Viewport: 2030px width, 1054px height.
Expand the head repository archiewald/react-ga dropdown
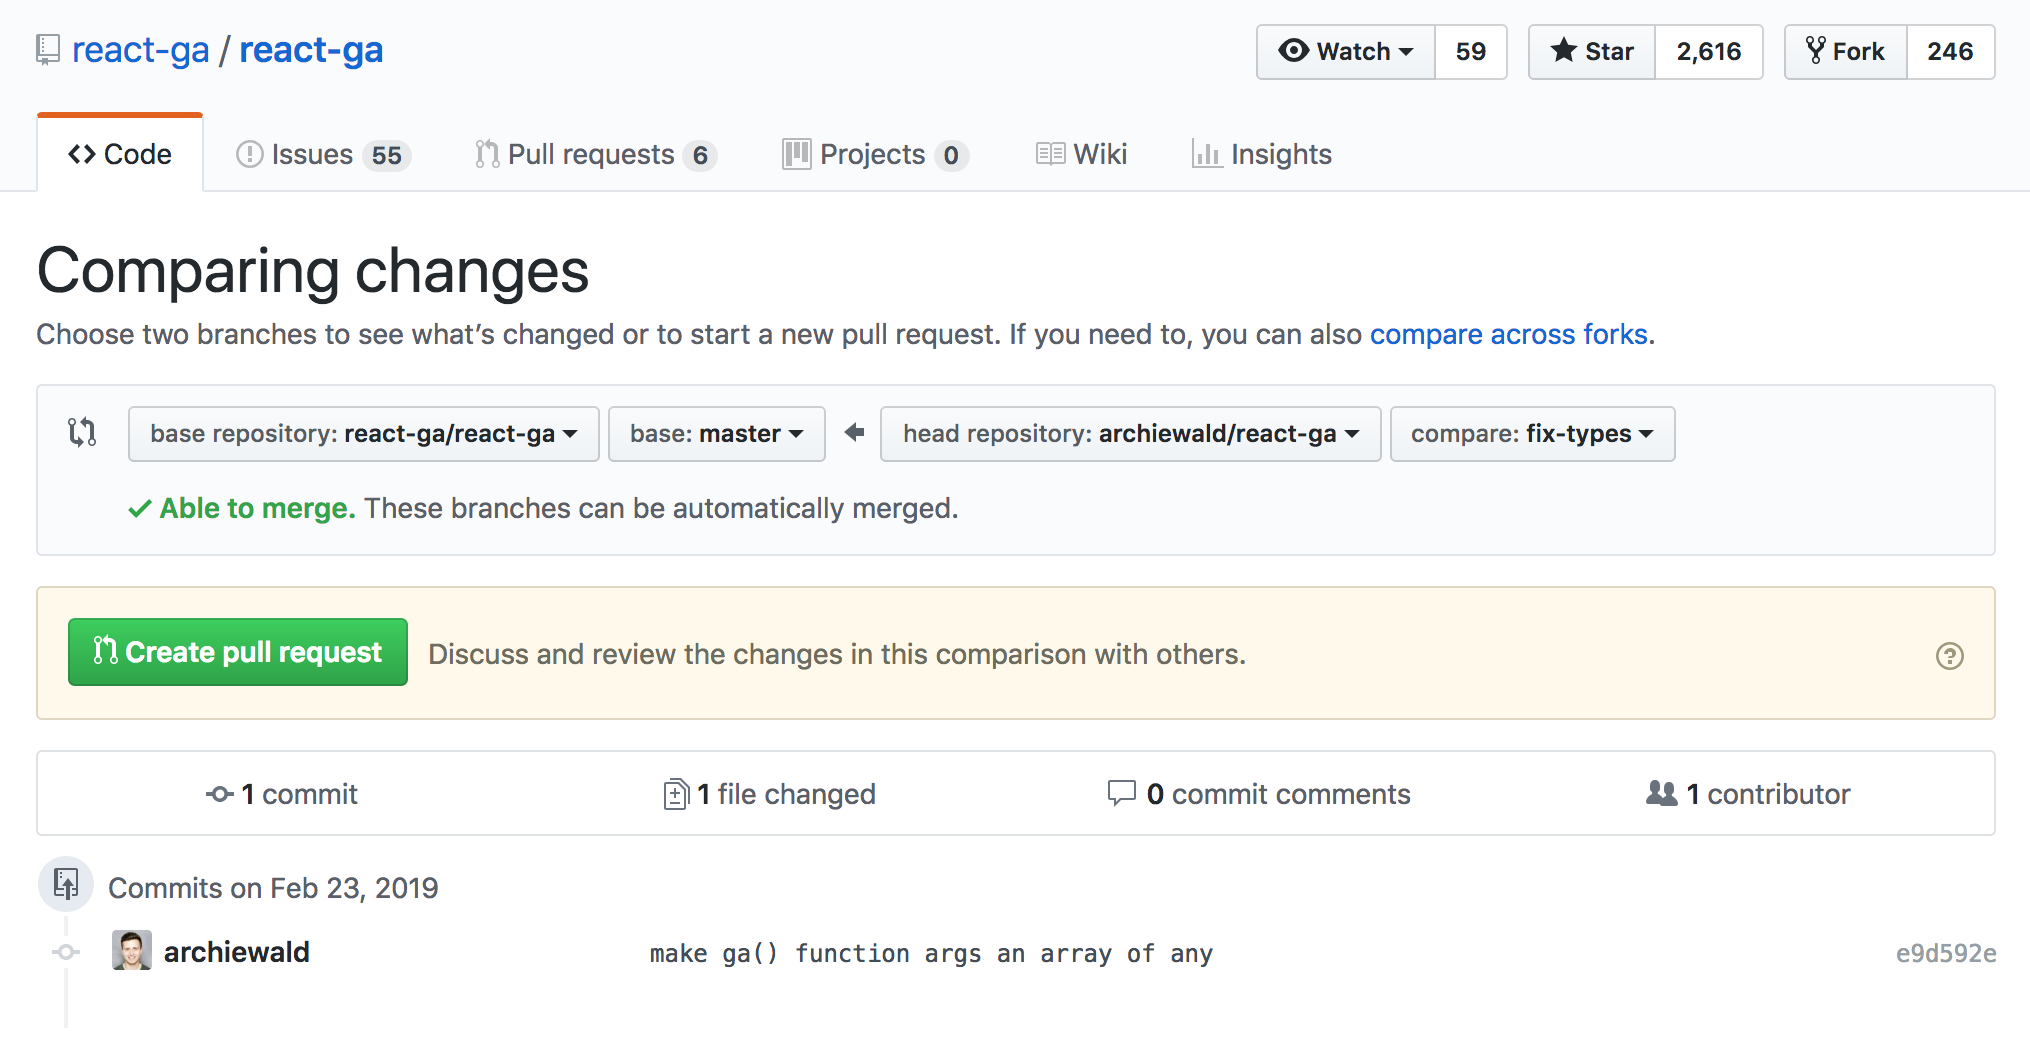click(x=1131, y=433)
